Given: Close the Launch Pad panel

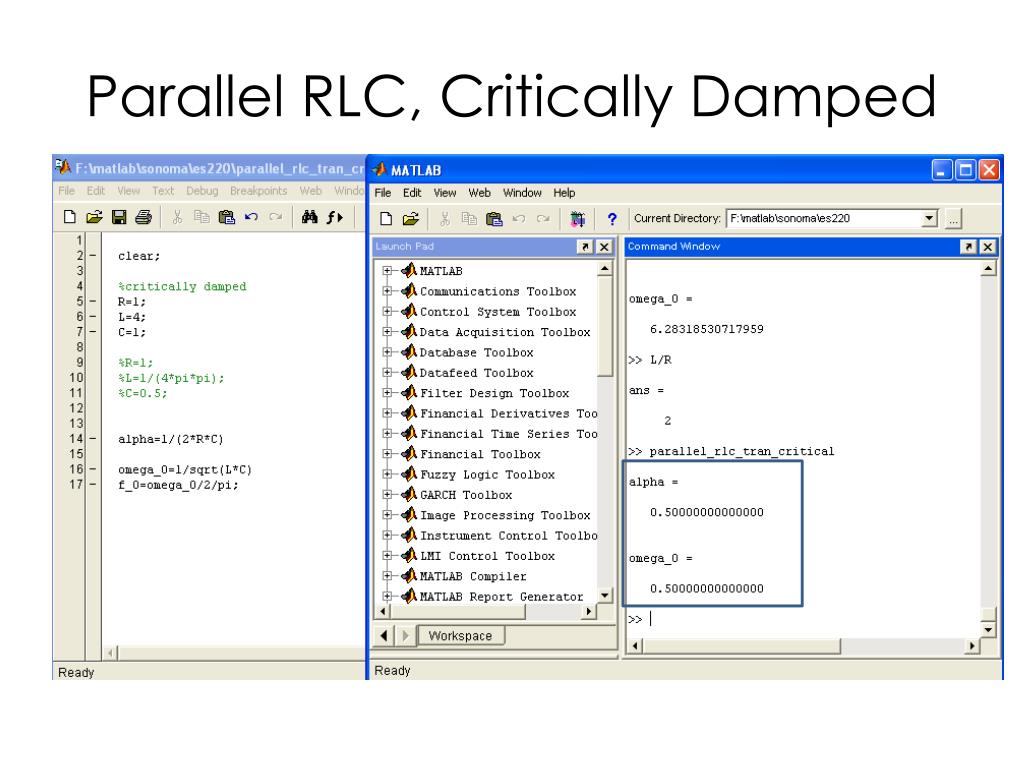Looking at the screenshot, I should click(x=604, y=247).
